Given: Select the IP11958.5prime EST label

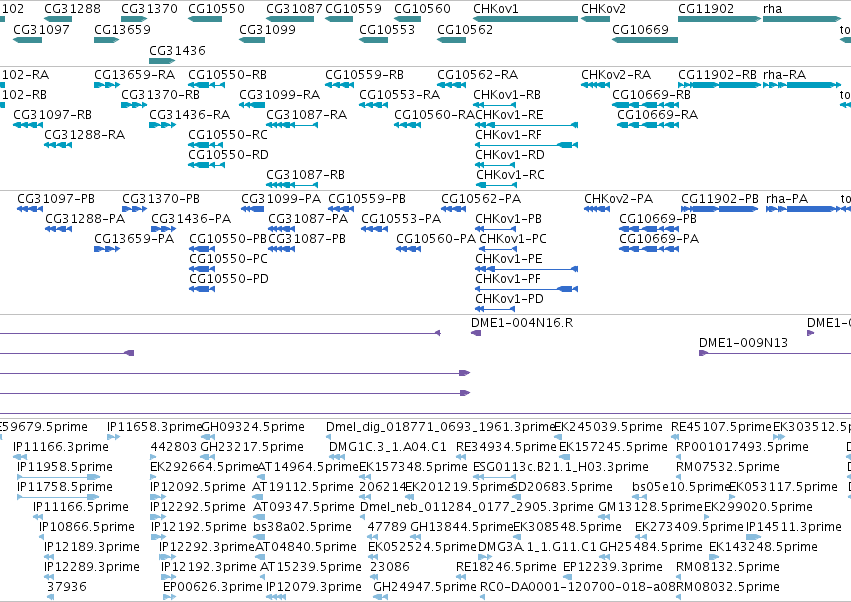Looking at the screenshot, I should point(65,467).
